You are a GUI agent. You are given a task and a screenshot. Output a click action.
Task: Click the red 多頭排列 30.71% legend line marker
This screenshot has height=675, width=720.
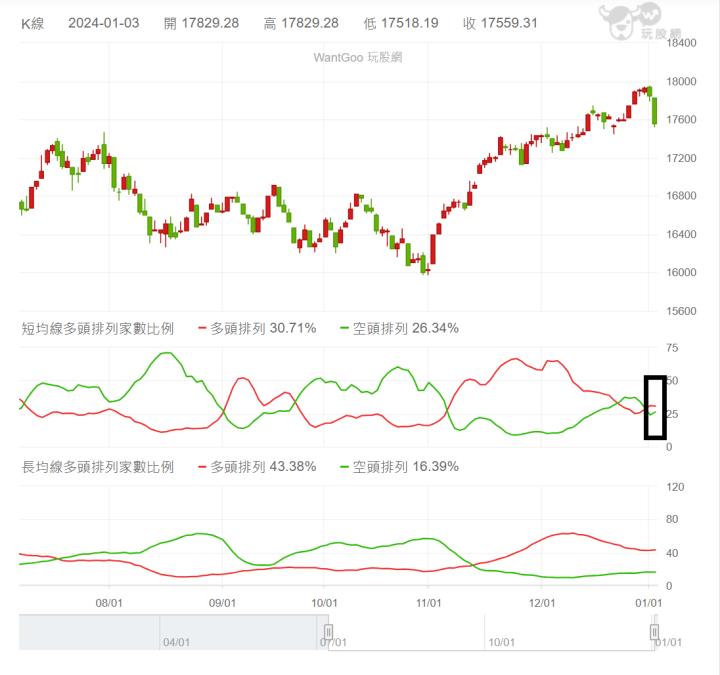203,328
